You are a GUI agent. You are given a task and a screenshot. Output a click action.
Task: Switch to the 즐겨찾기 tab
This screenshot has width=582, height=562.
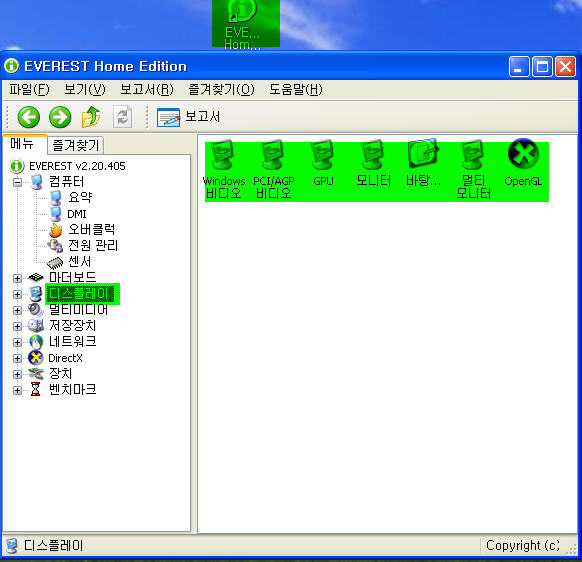[76, 145]
